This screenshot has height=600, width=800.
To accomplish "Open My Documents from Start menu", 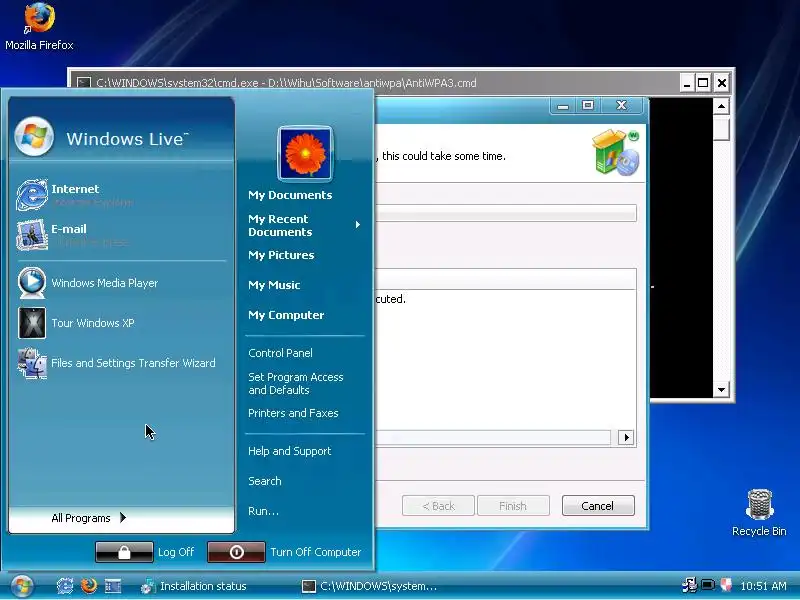I will [x=290, y=195].
